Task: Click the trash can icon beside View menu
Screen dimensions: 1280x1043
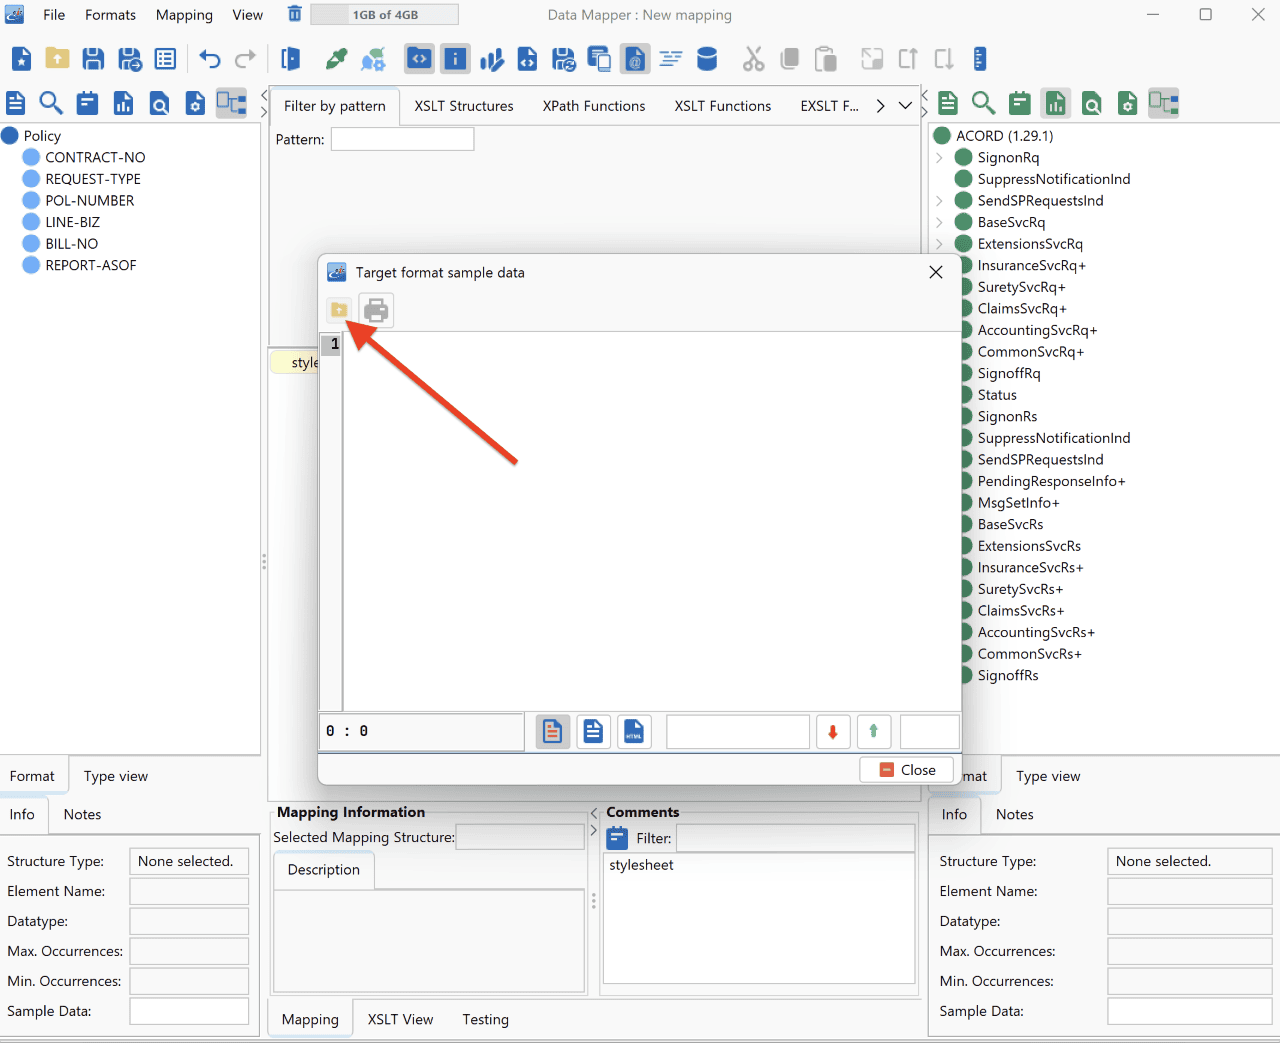Action: click(x=295, y=14)
